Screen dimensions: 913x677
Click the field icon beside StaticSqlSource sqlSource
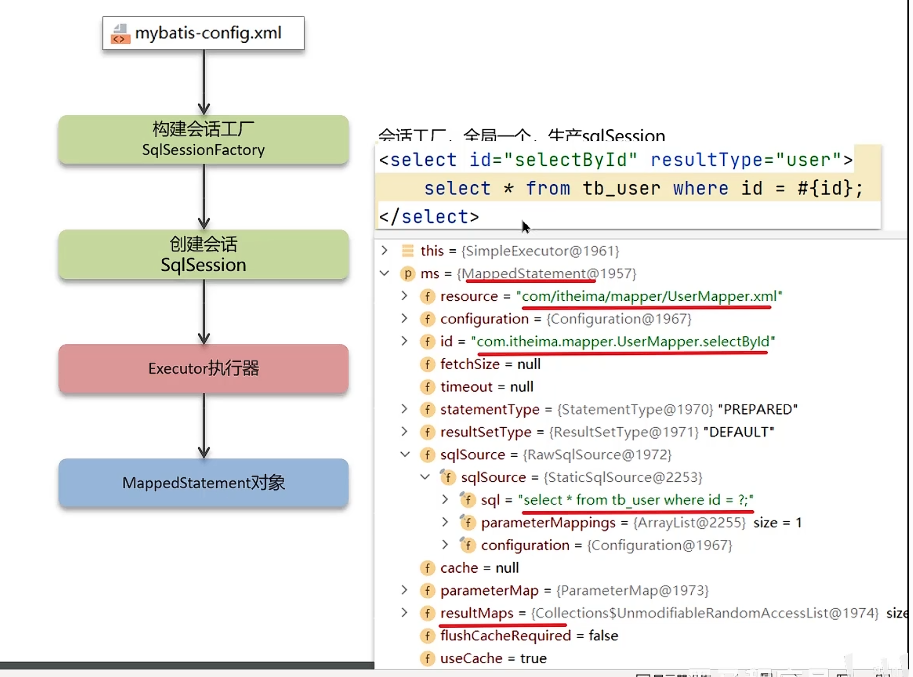coord(448,477)
